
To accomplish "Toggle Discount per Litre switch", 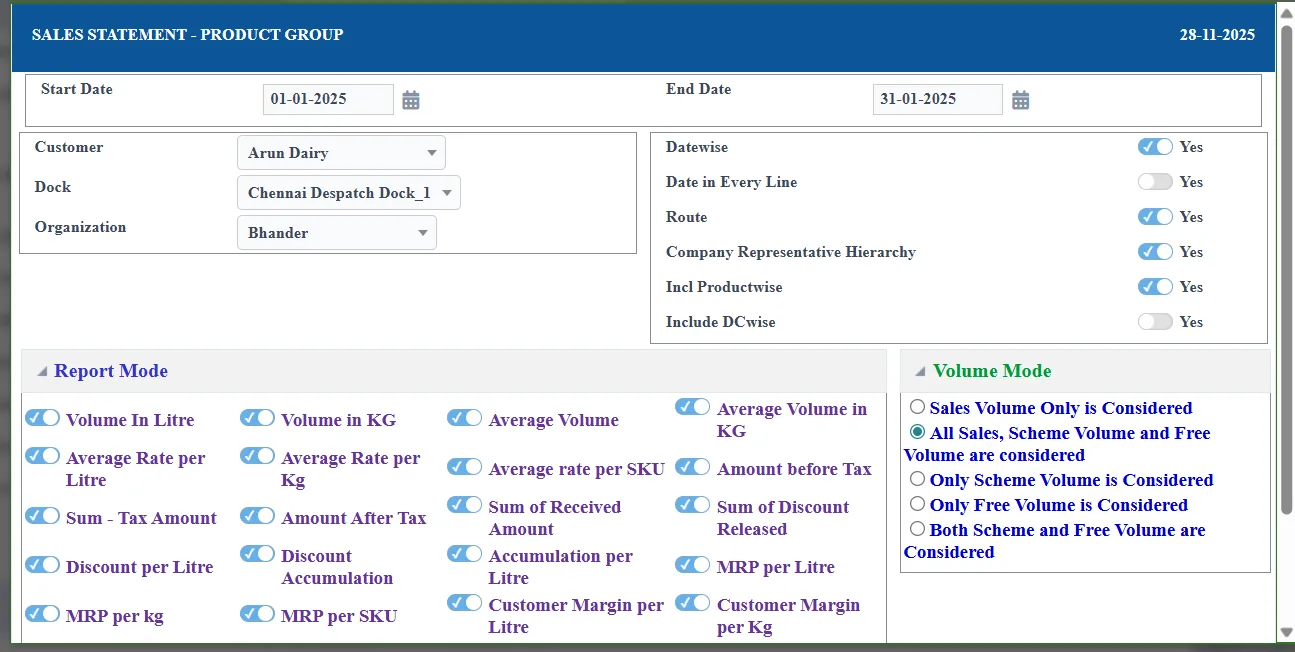I will 43,565.
